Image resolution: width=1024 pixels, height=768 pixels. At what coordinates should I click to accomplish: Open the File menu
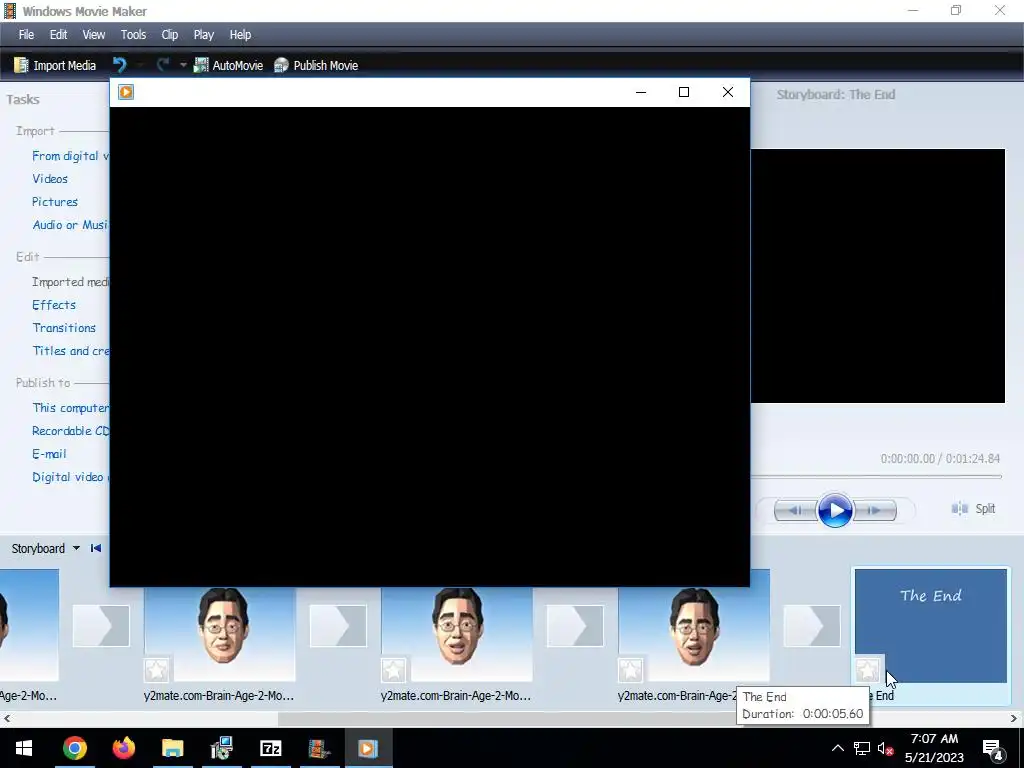(26, 35)
